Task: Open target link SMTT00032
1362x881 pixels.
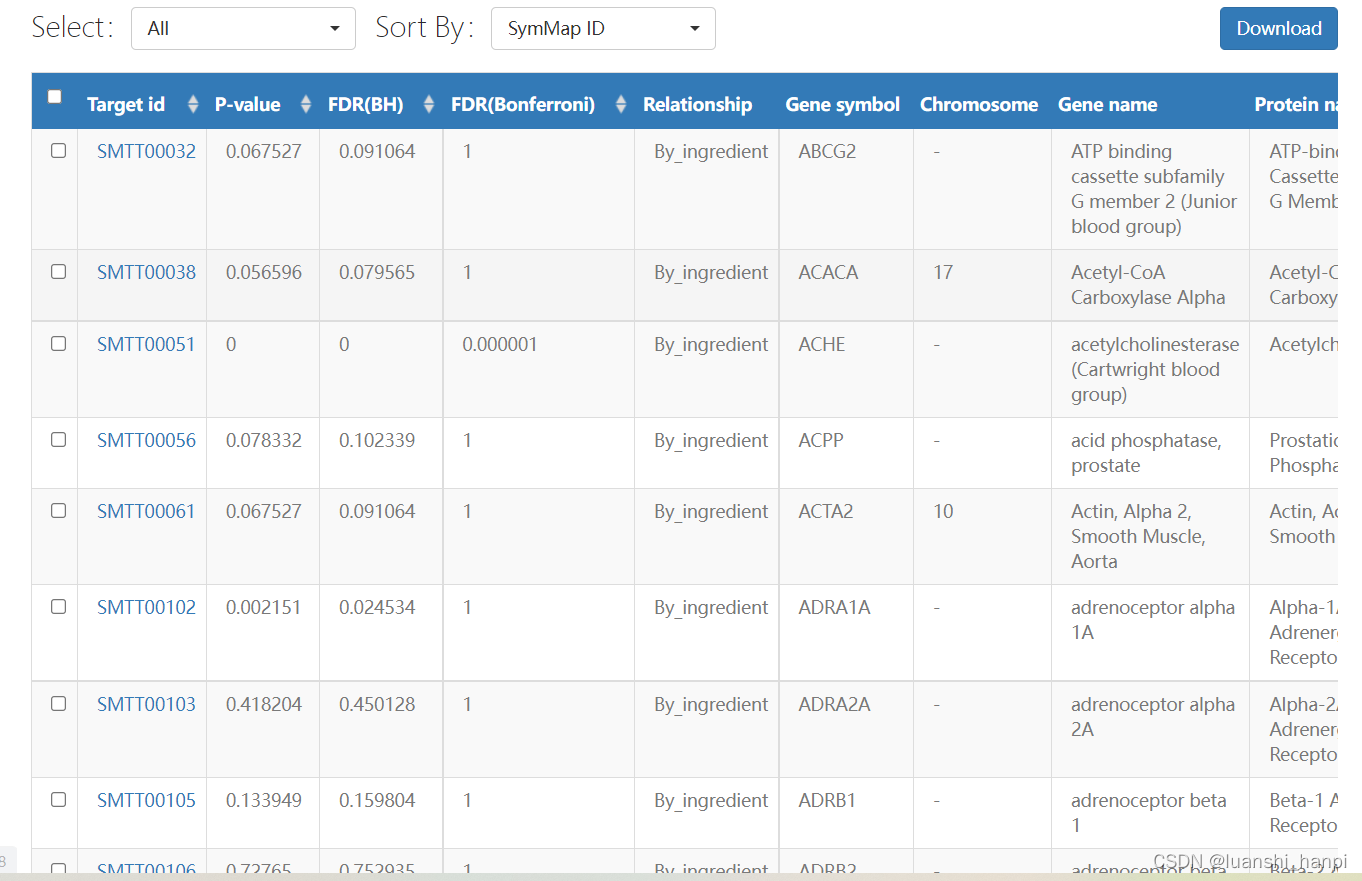Action: tap(146, 151)
